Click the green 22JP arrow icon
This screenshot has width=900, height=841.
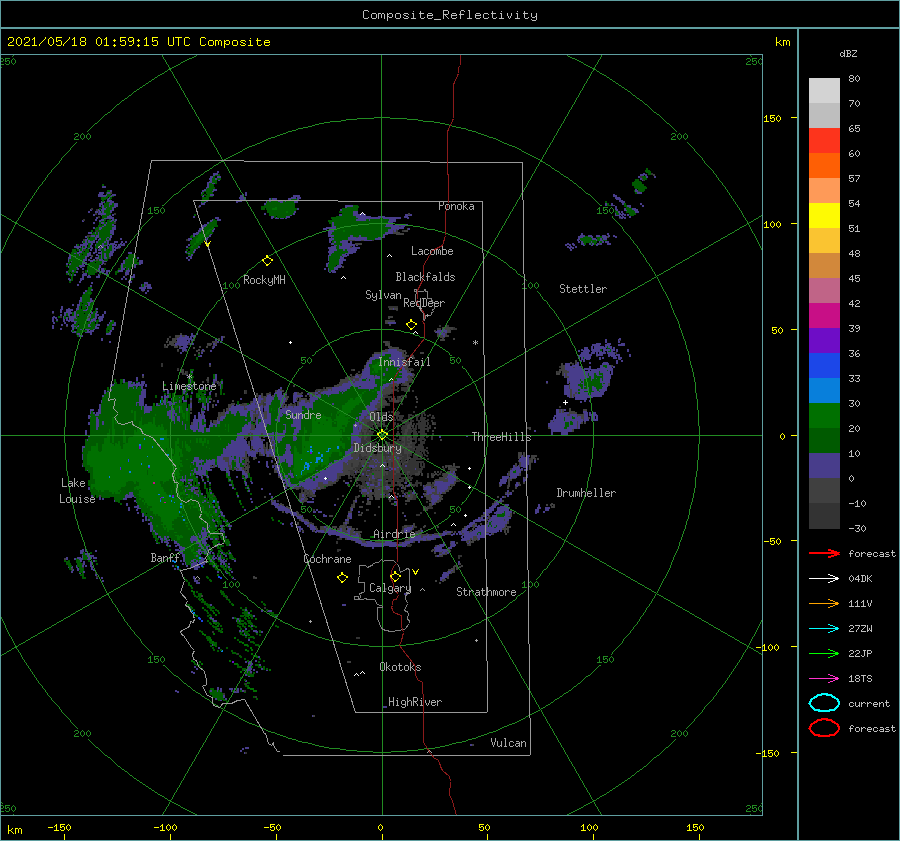tap(824, 653)
